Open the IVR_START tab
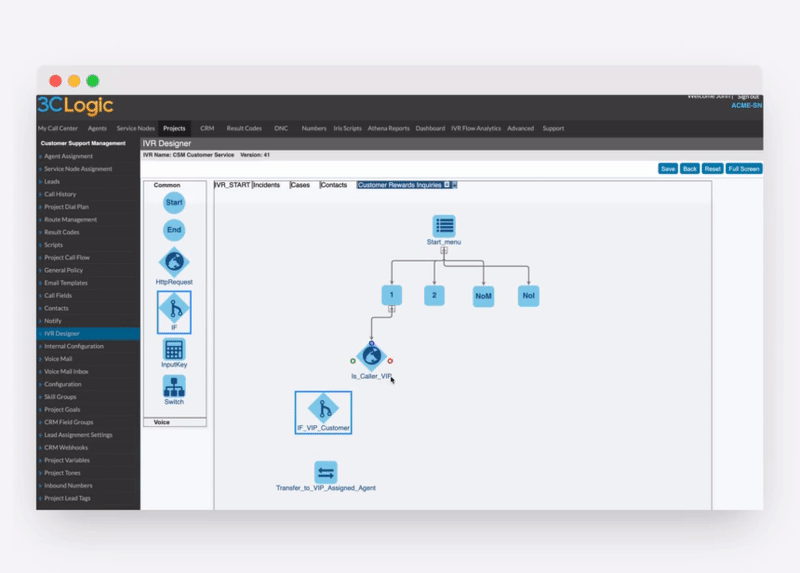This screenshot has height=573, width=800. 232,185
